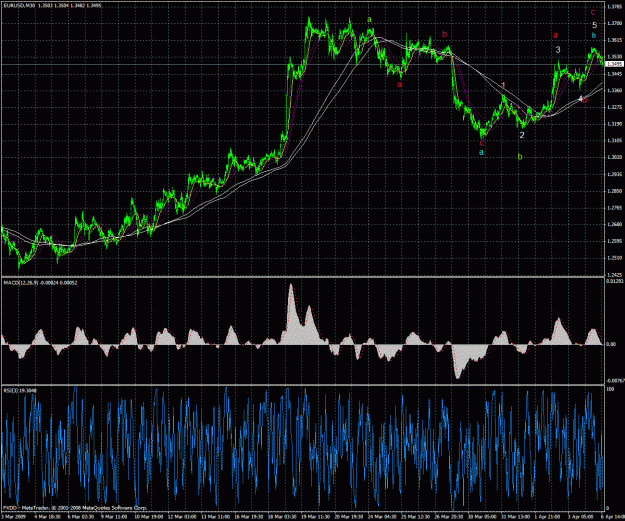The height and width of the screenshot is (521, 625).
Task: Click price axis value 1.3785
Action: (x=614, y=7)
